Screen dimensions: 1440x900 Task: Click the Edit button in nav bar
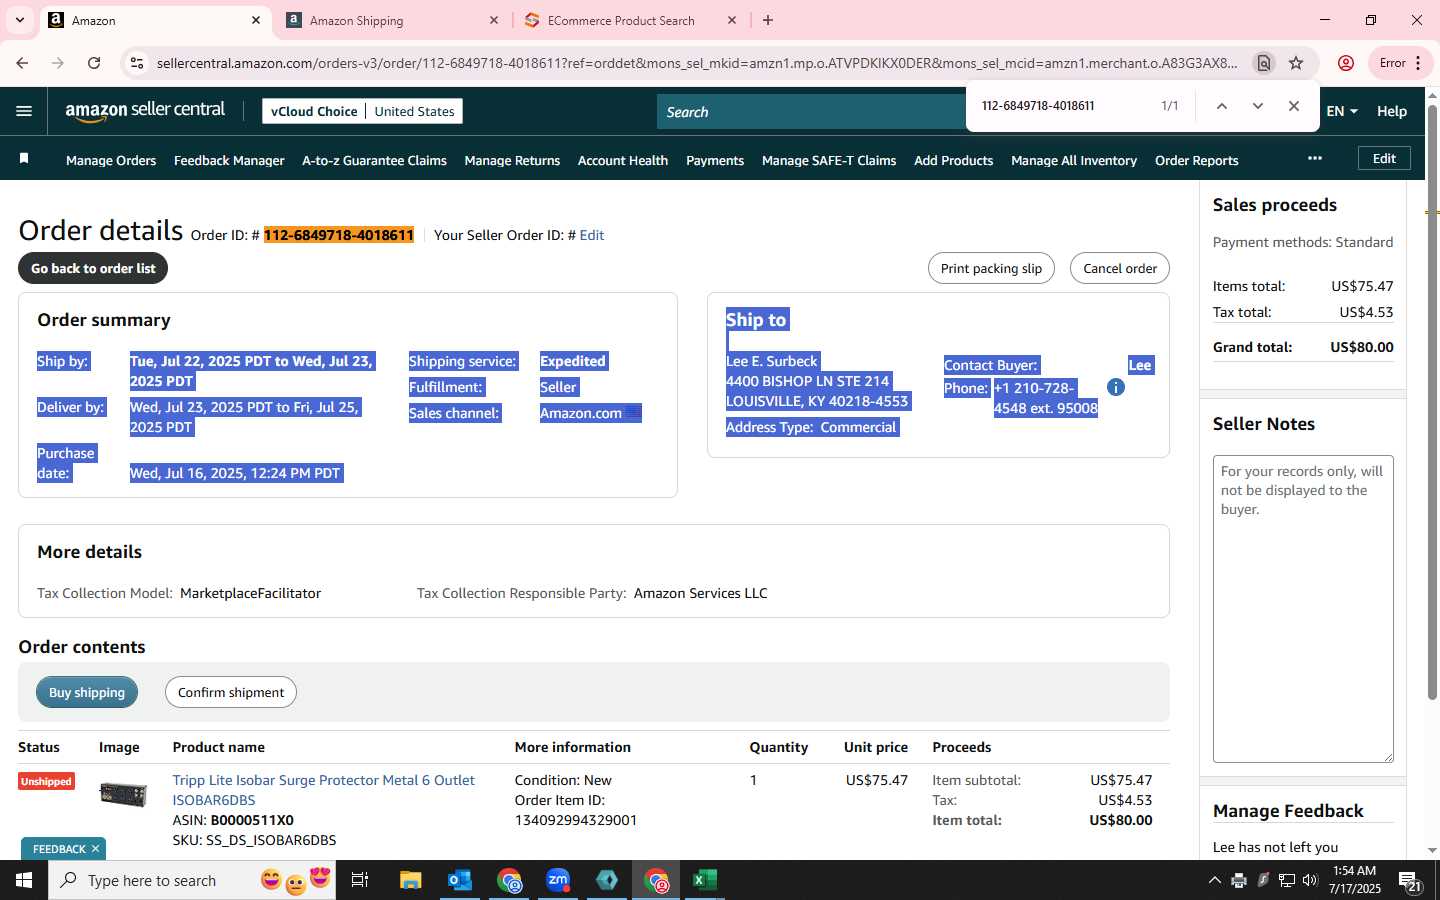pos(1384,158)
